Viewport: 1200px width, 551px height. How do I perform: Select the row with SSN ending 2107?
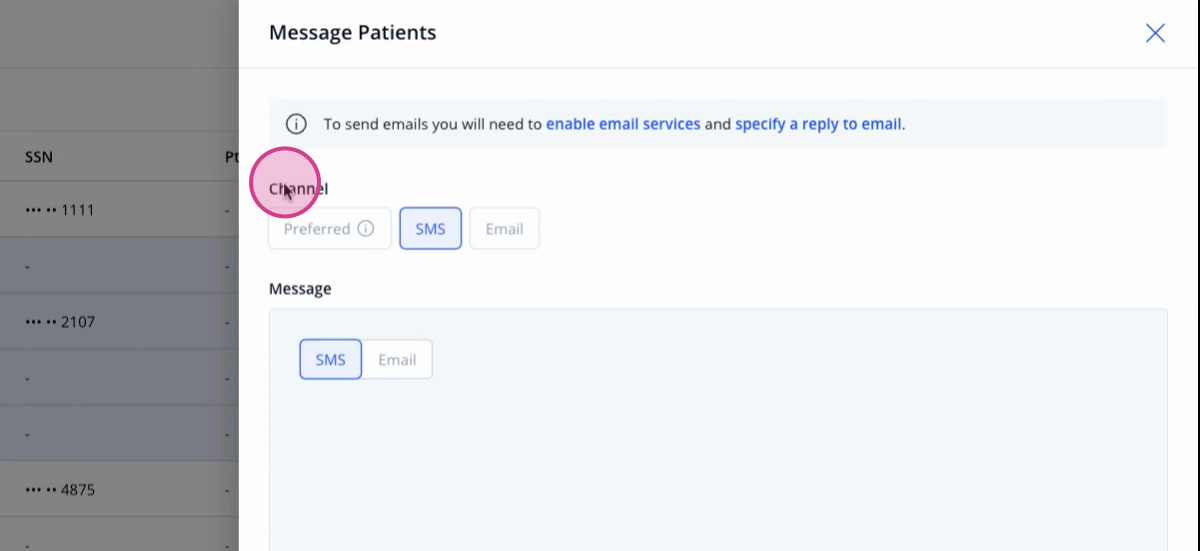119,322
